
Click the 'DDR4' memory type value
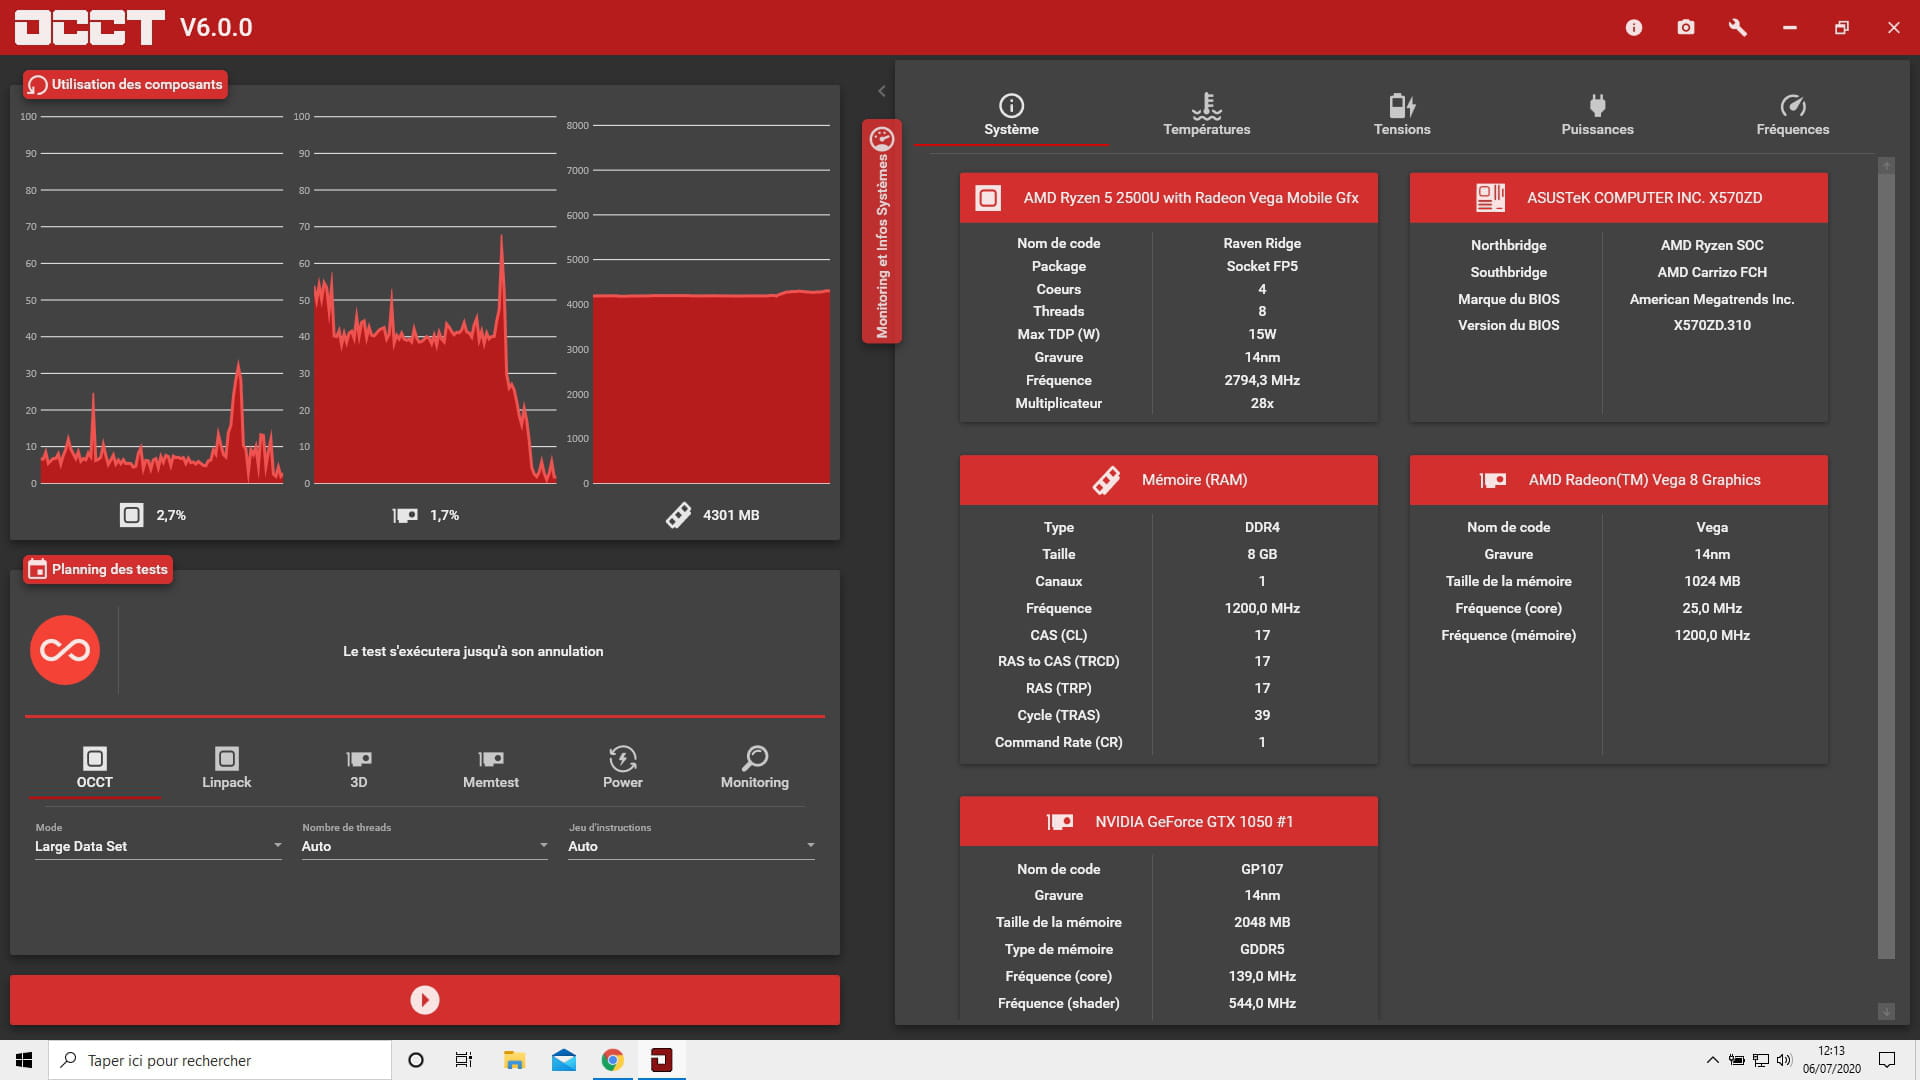(1262, 527)
